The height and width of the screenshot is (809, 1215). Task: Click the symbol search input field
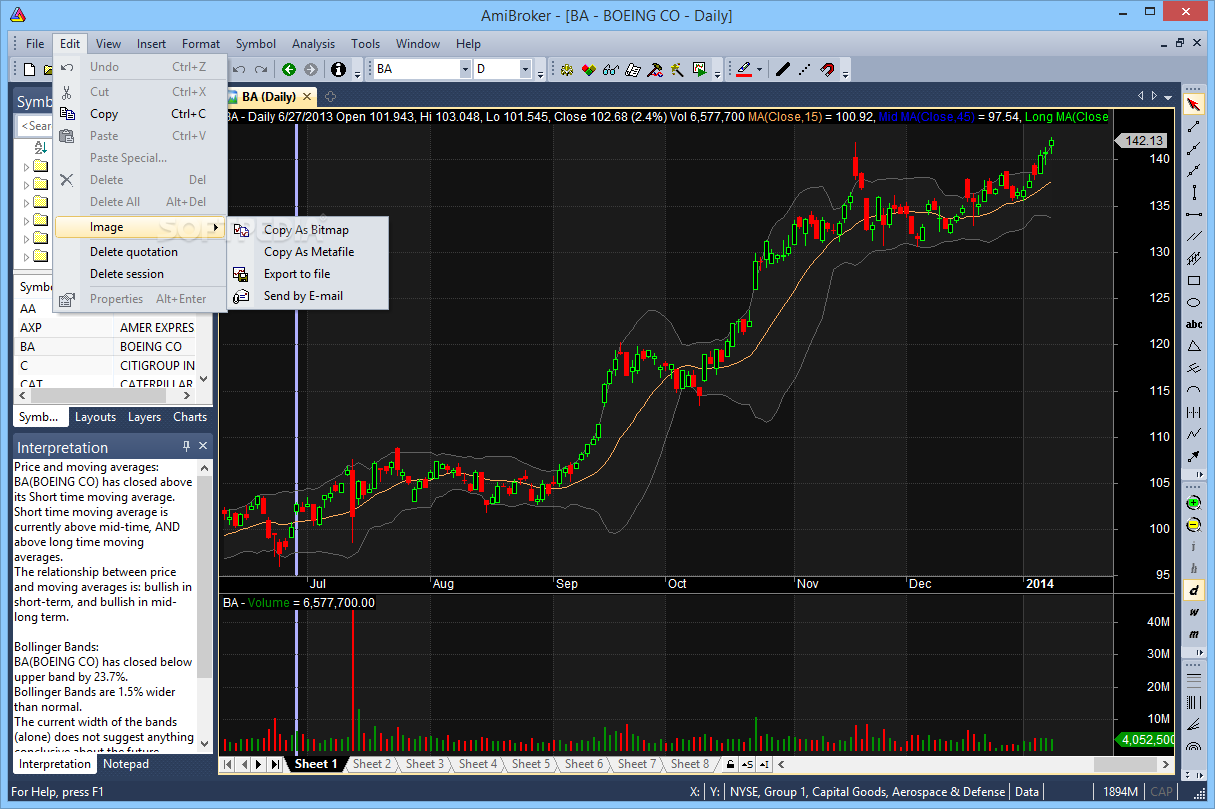pos(36,126)
